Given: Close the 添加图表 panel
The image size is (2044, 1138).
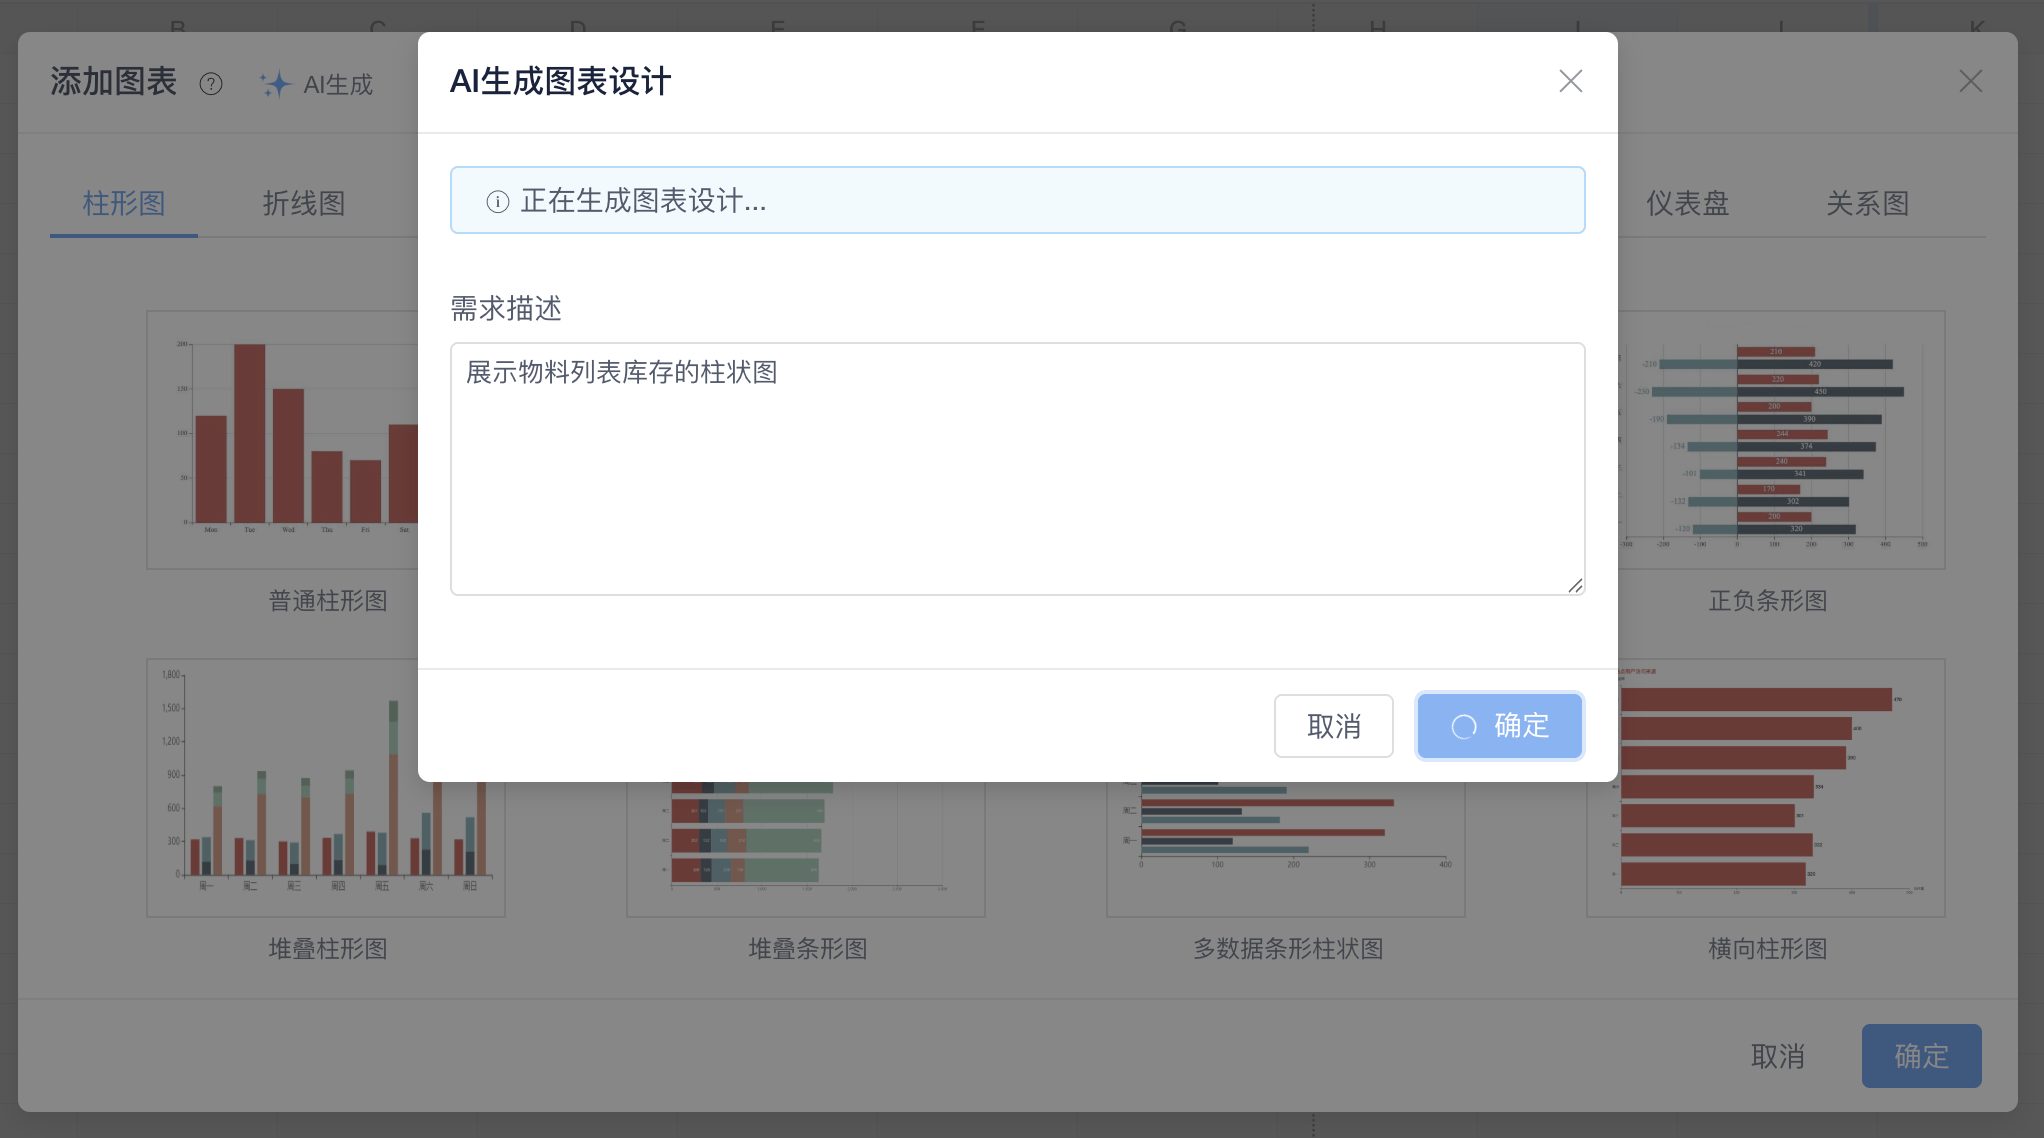Looking at the screenshot, I should coord(1970,81).
